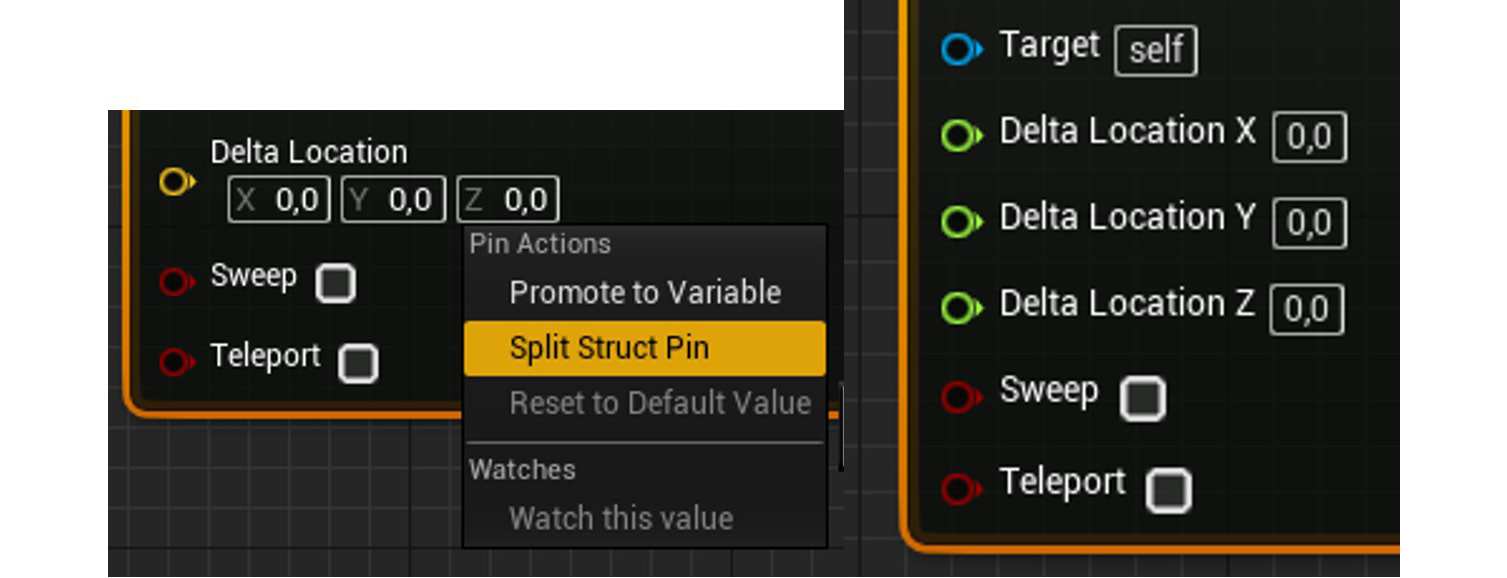Toggle the Teleport checkbox on right node
The image size is (1507, 578).
1169,489
